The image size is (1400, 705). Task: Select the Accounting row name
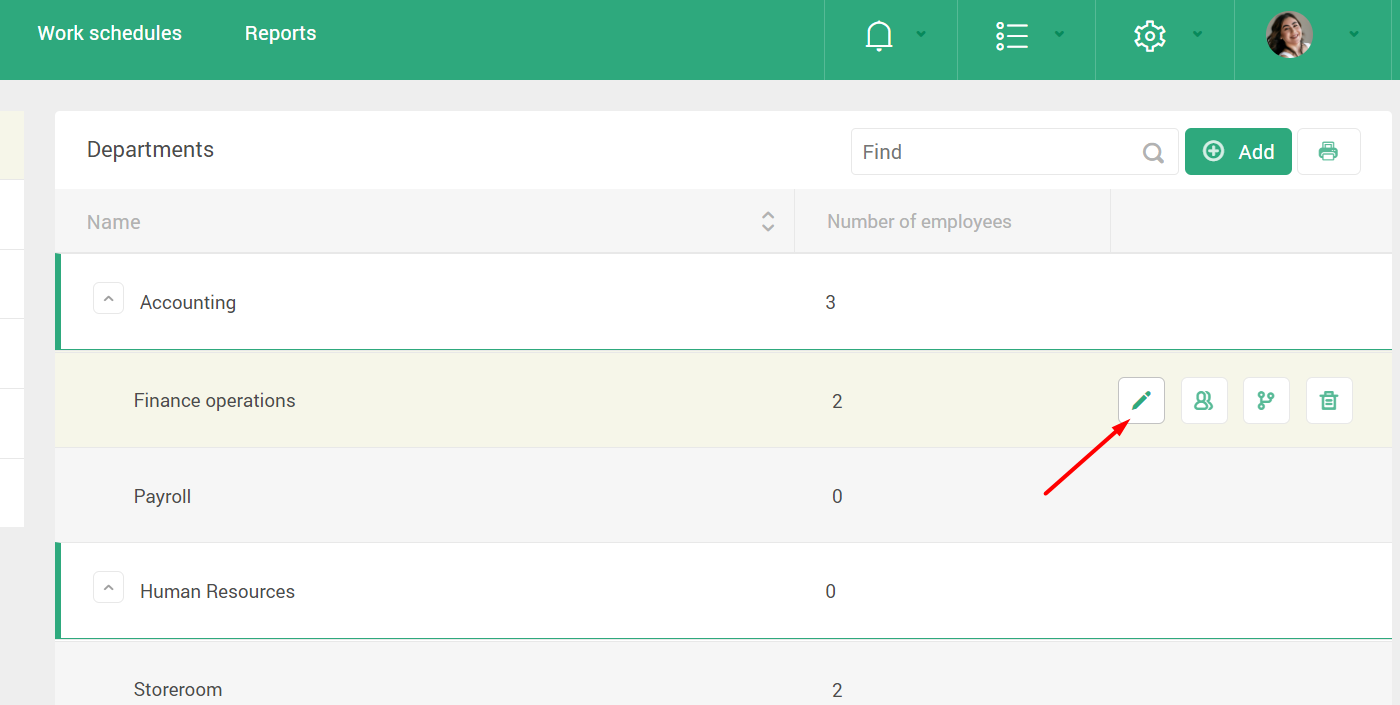coord(188,302)
